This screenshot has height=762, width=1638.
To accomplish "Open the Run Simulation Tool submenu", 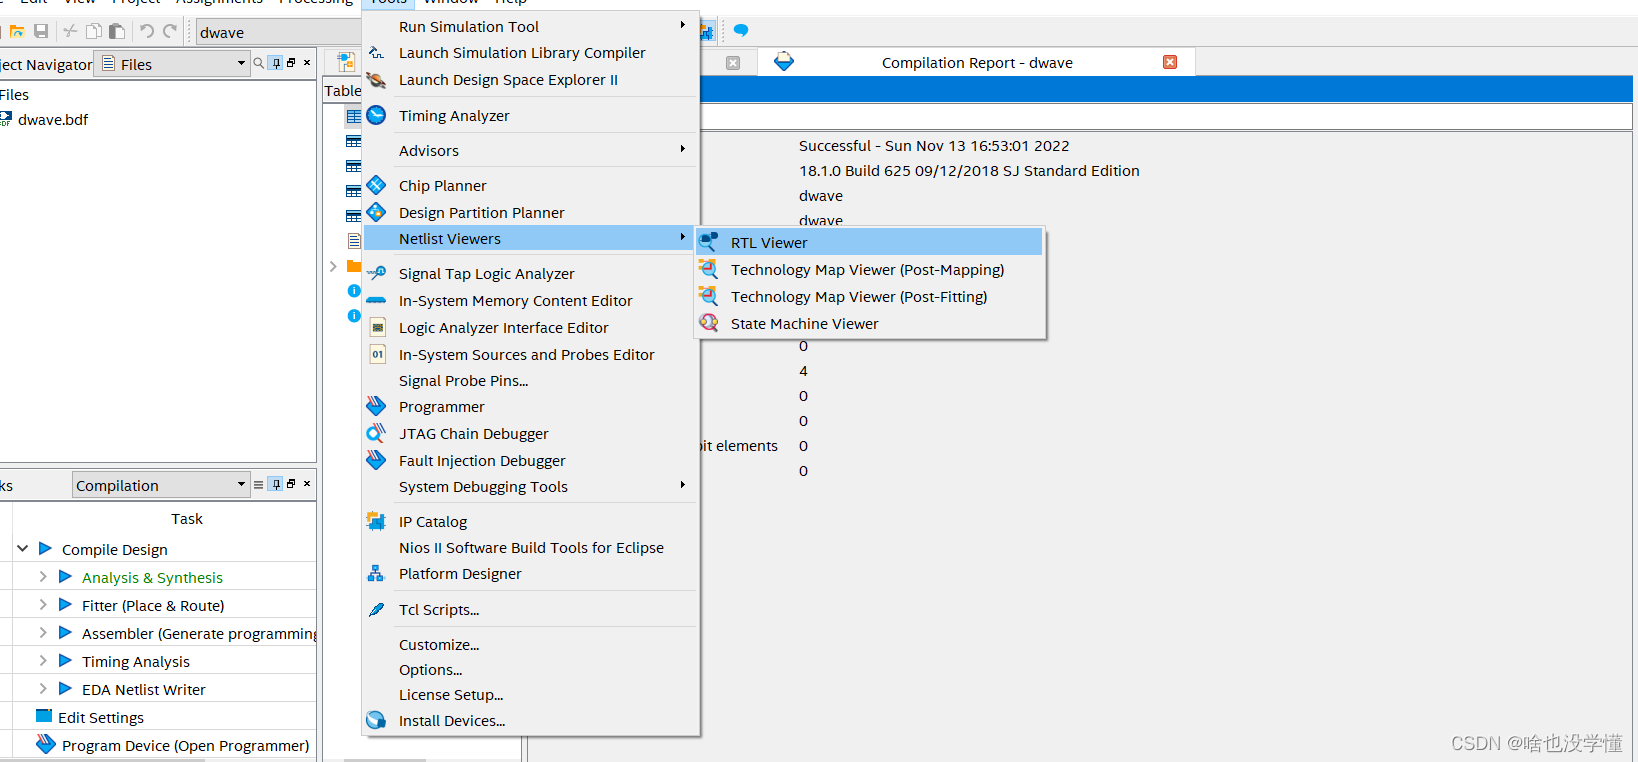I will pyautogui.click(x=531, y=27).
